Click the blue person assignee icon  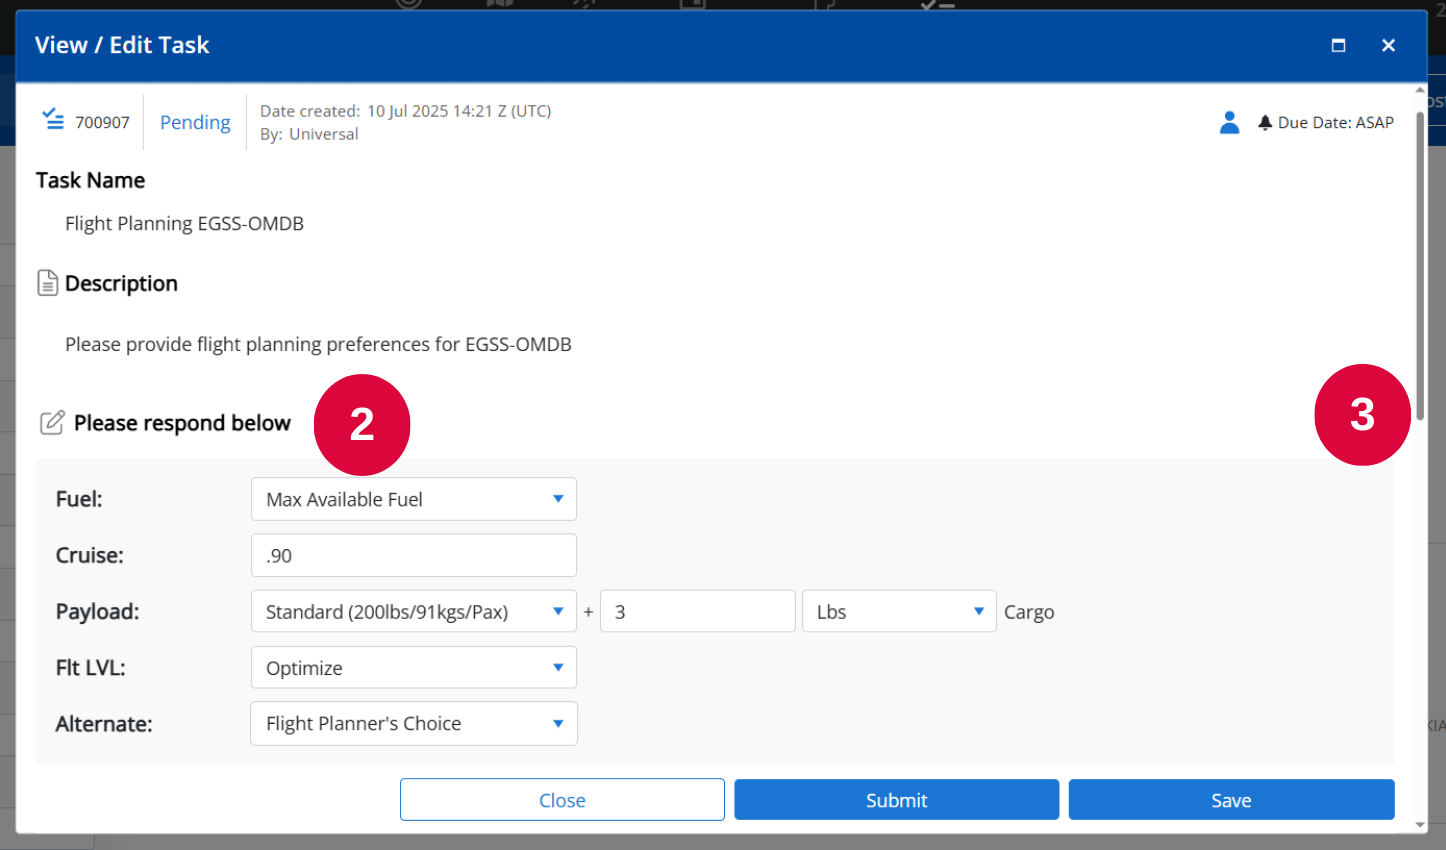pyautogui.click(x=1230, y=122)
